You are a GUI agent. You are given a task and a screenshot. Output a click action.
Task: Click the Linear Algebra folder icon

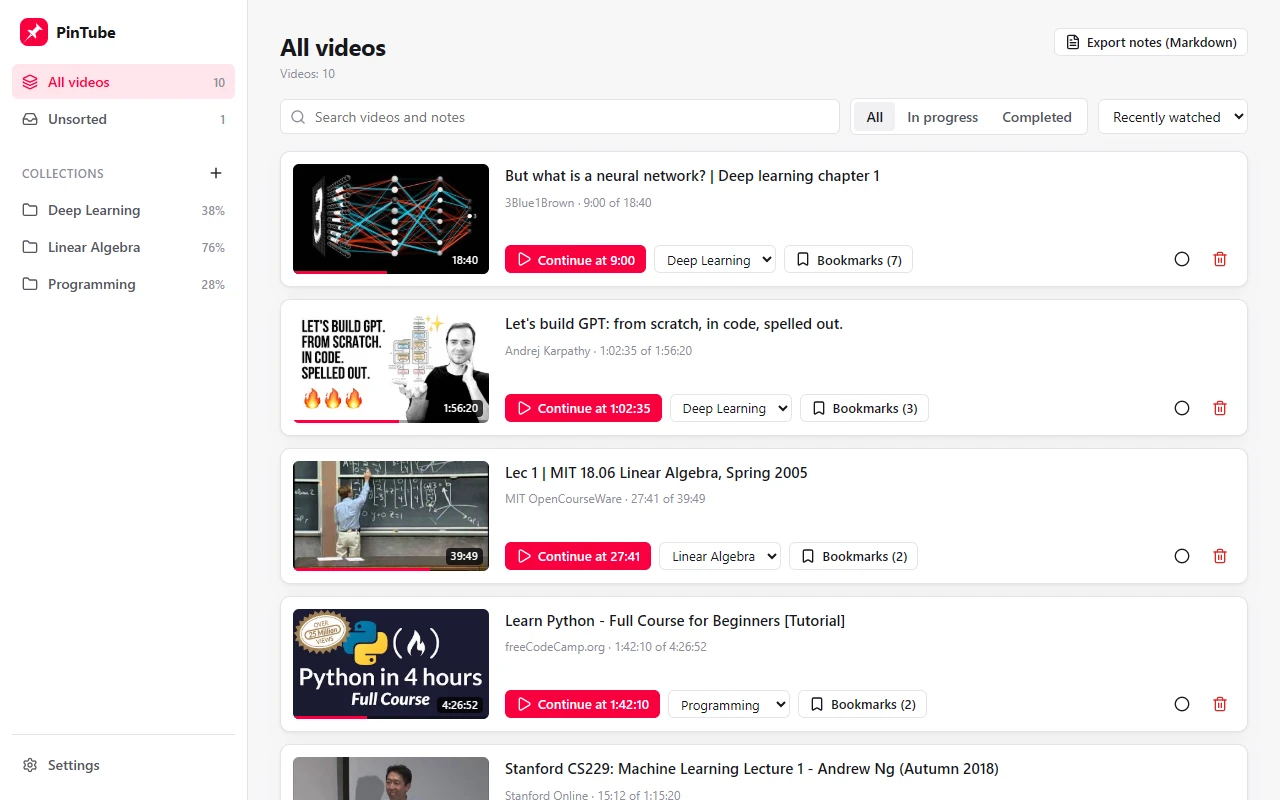[30, 247]
